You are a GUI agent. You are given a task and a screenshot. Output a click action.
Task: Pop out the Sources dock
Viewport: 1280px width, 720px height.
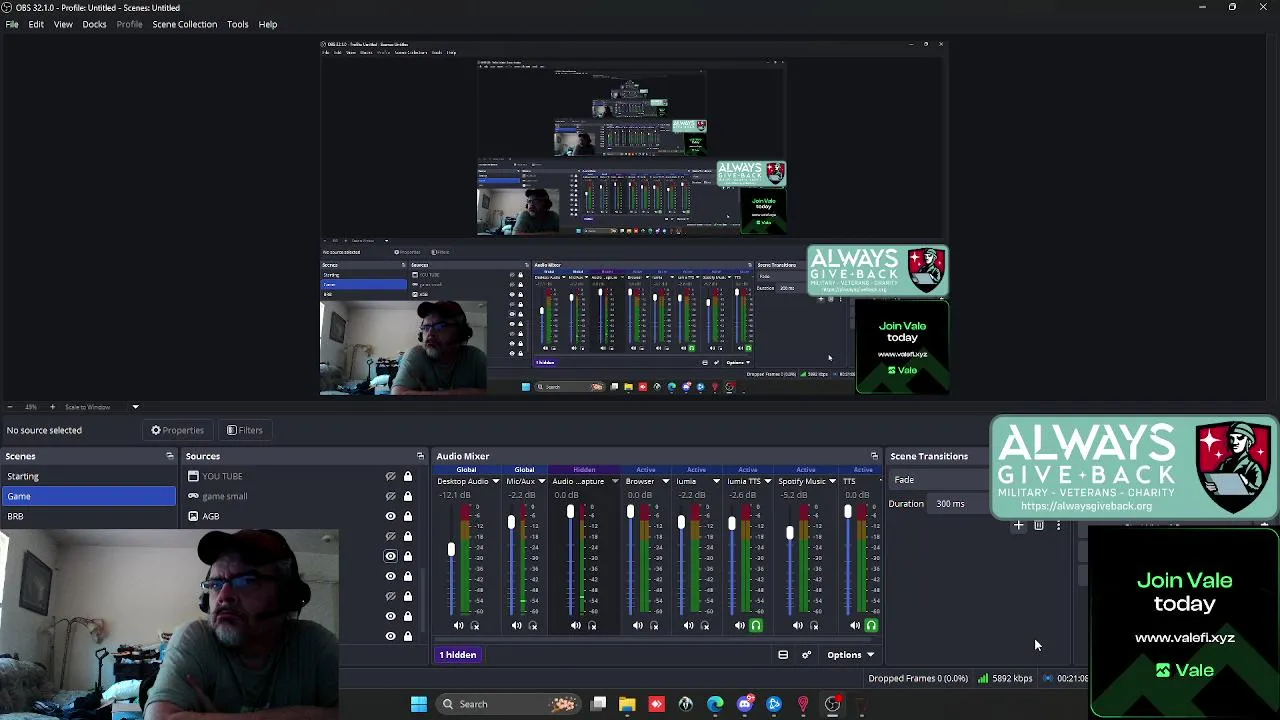click(420, 456)
